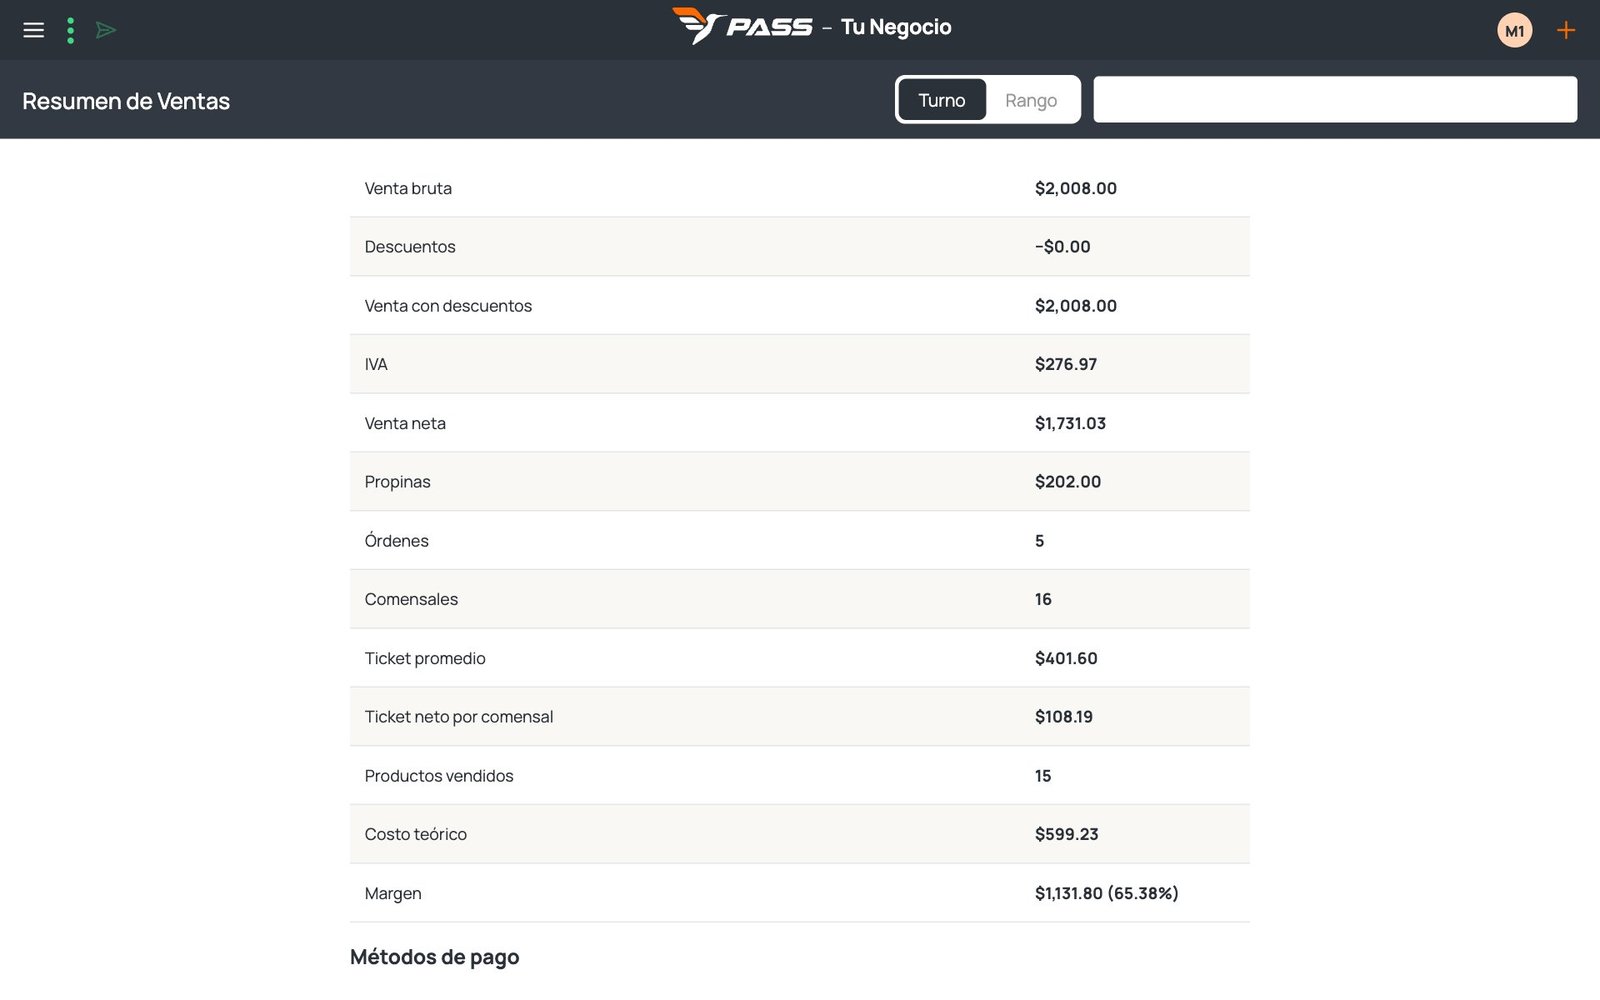
Task: Click the IVA value $276.97
Action: [1066, 364]
